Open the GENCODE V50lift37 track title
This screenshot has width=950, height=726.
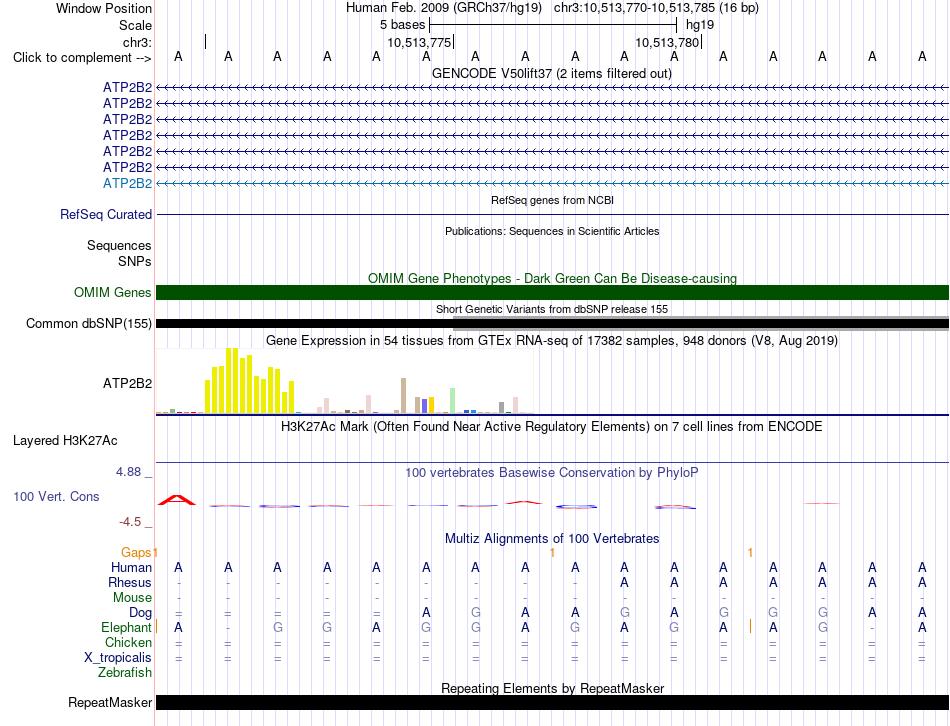[x=551, y=73]
